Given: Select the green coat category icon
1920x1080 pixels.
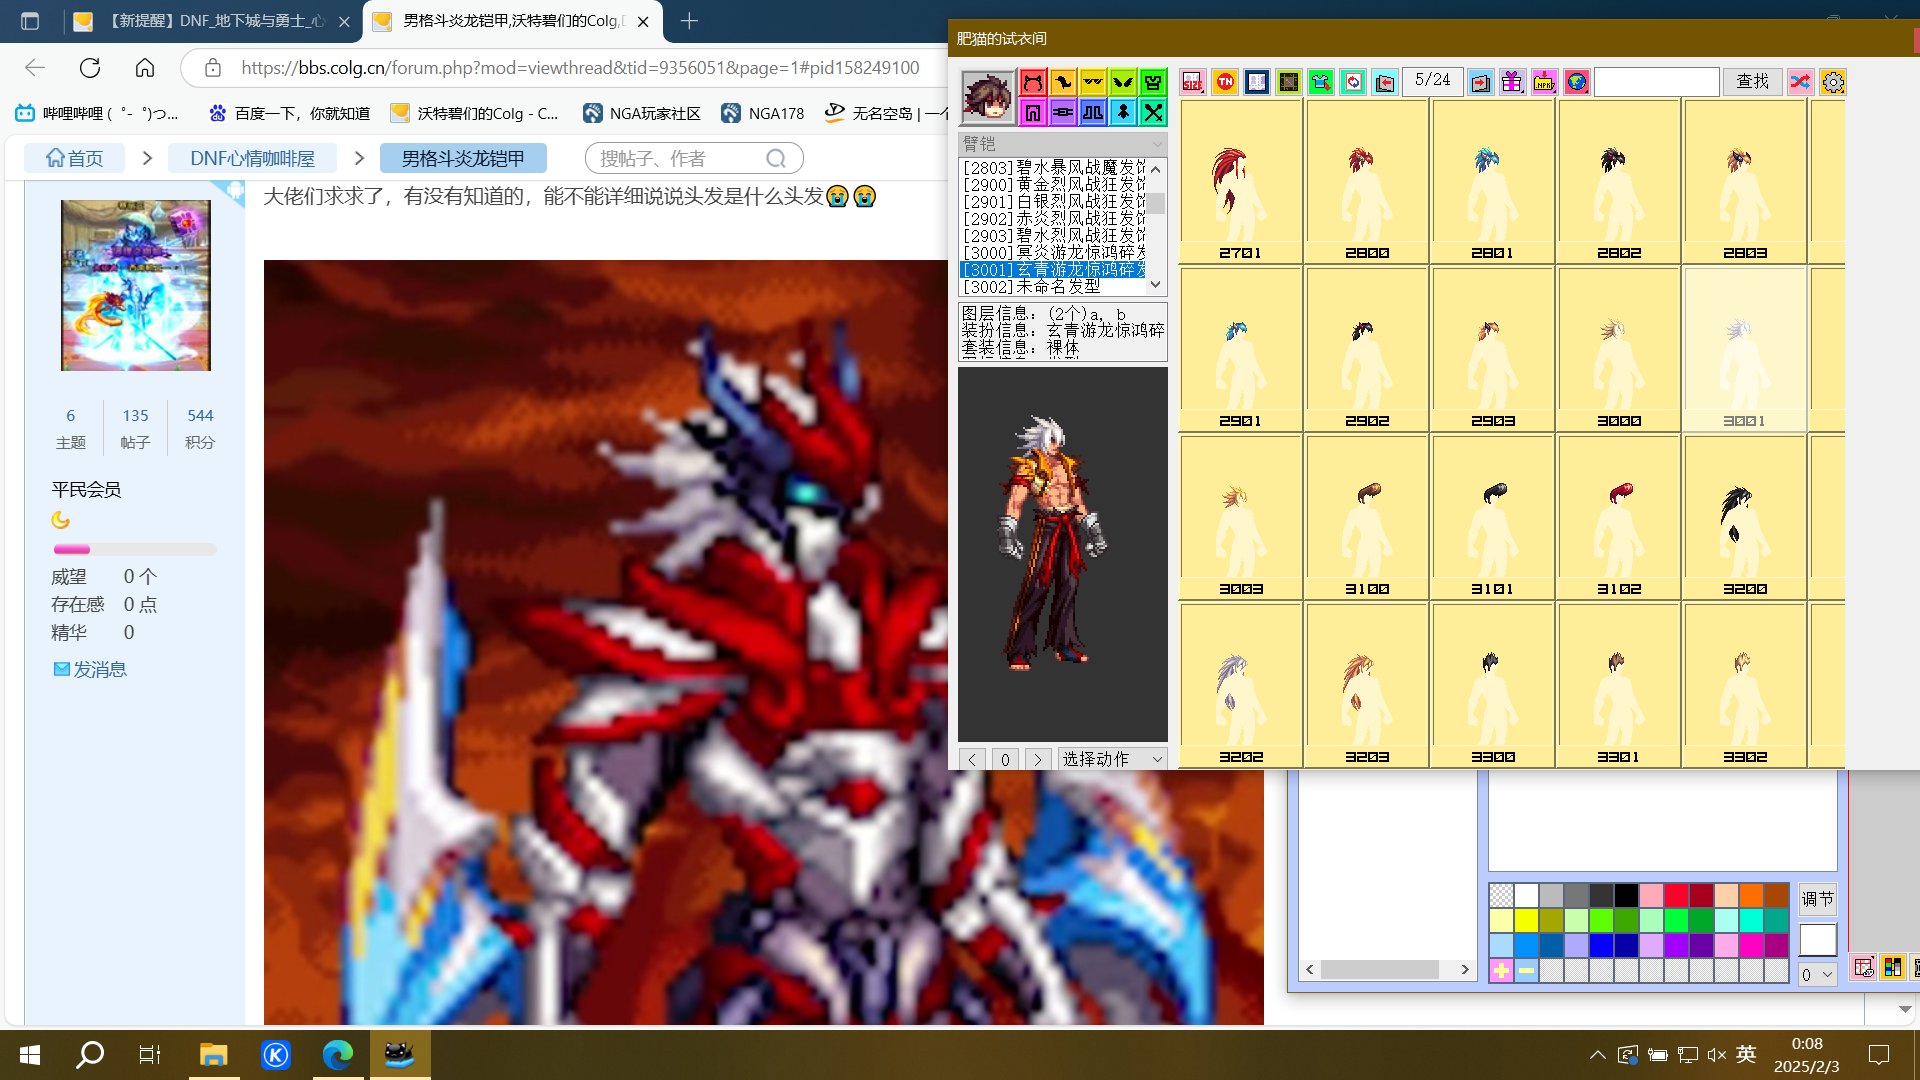Looking at the screenshot, I should coord(1153,82).
